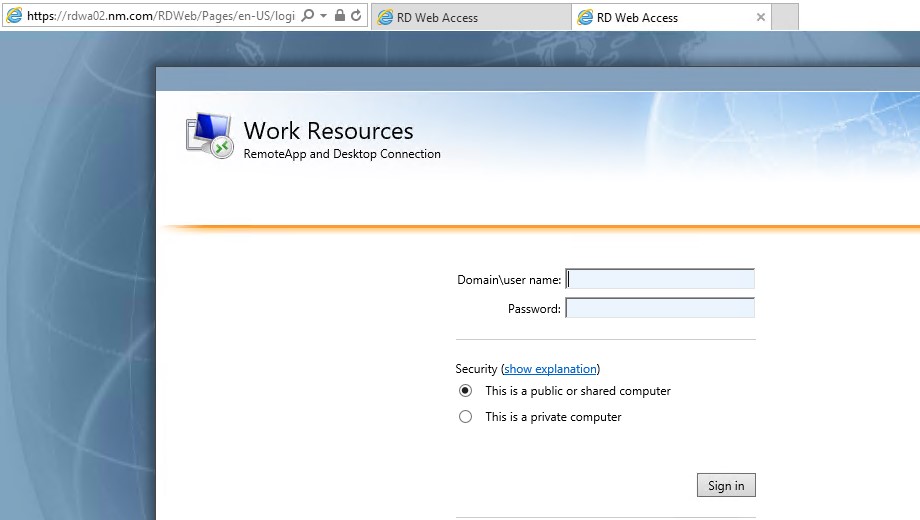Switch to the first RD Web Access tab

437,17
